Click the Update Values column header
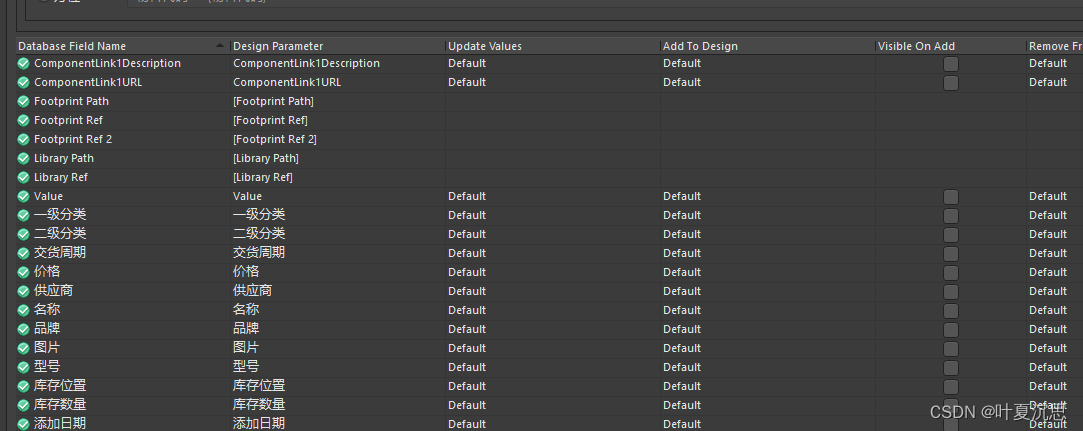 point(551,46)
